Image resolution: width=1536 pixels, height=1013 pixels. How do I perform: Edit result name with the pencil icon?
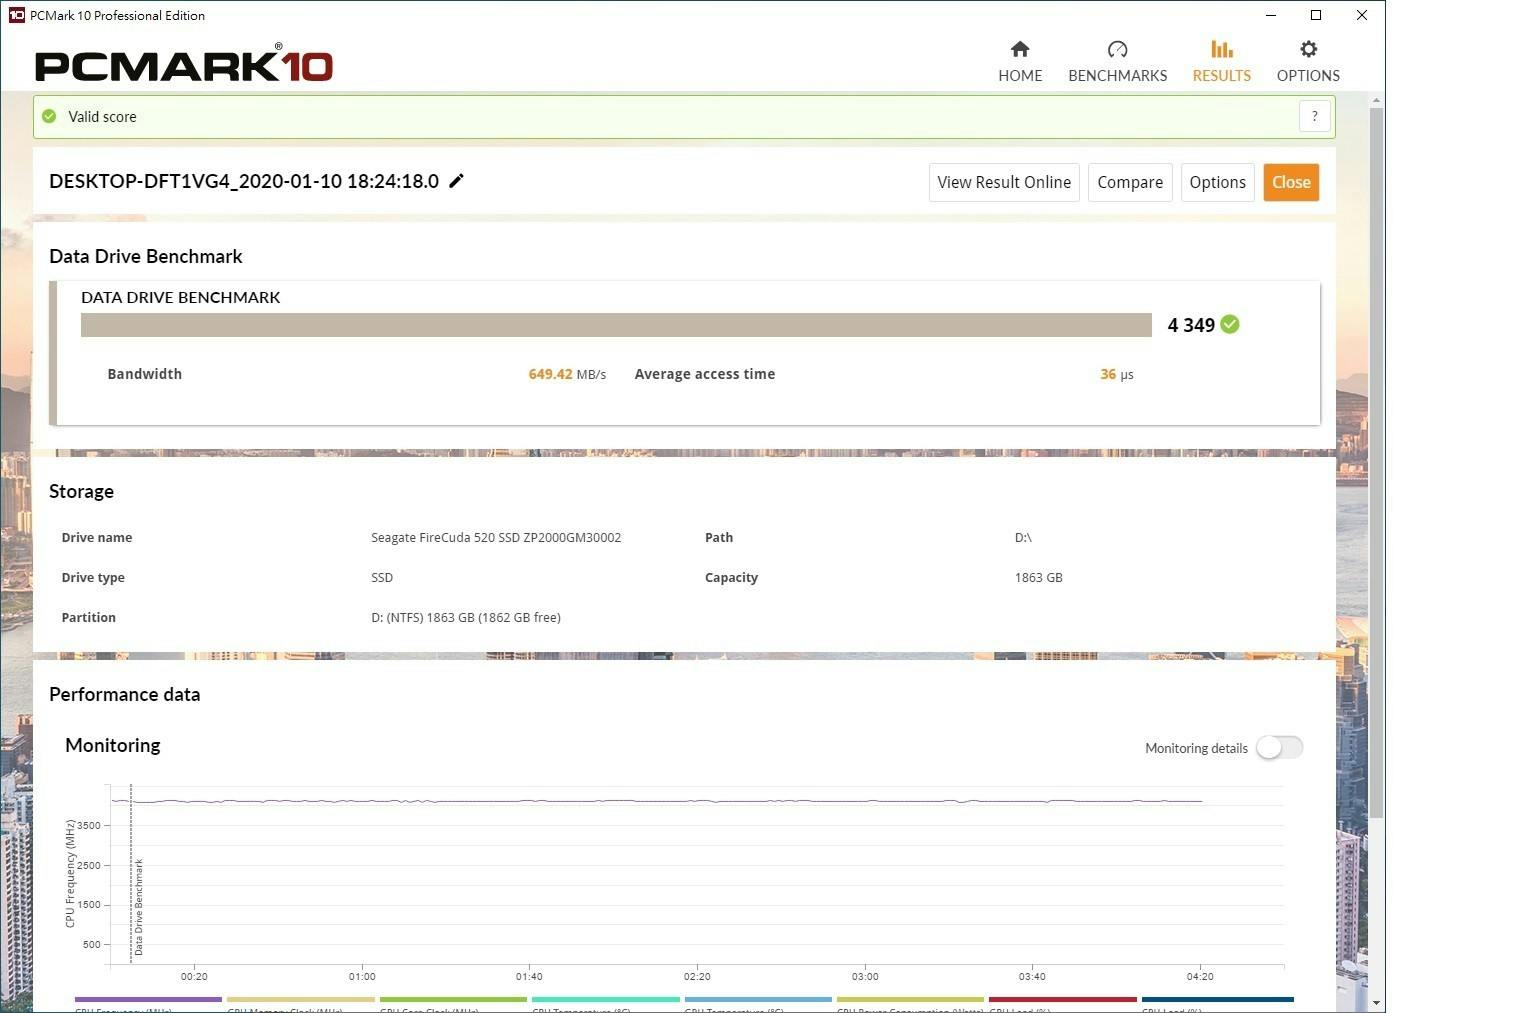pos(456,181)
